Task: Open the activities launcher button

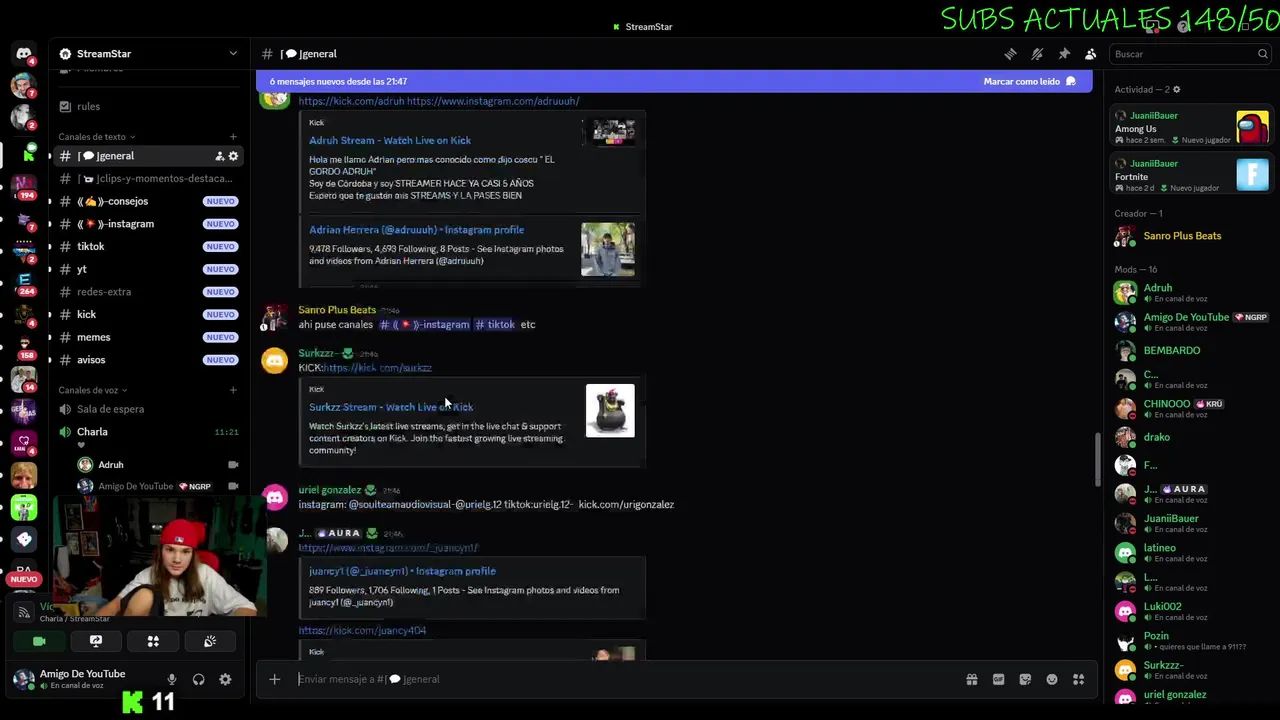Action: click(153, 641)
